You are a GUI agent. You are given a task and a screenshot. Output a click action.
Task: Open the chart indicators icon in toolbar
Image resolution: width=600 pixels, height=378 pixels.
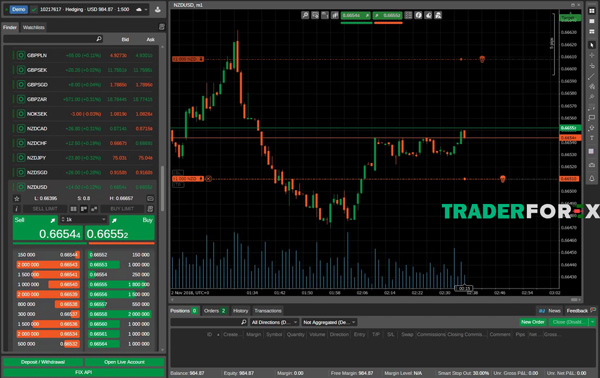[x=335, y=15]
